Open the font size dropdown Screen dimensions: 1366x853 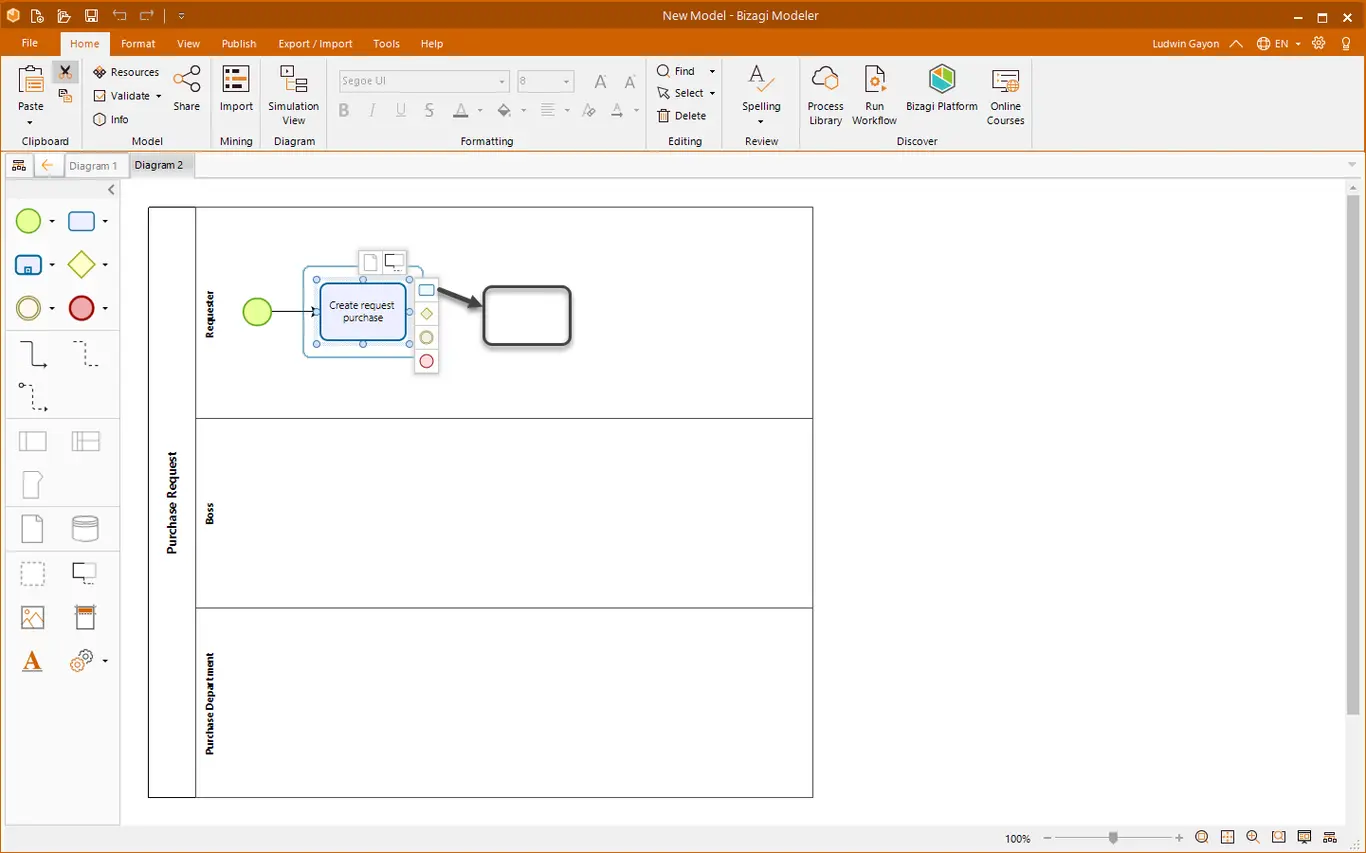(566, 81)
